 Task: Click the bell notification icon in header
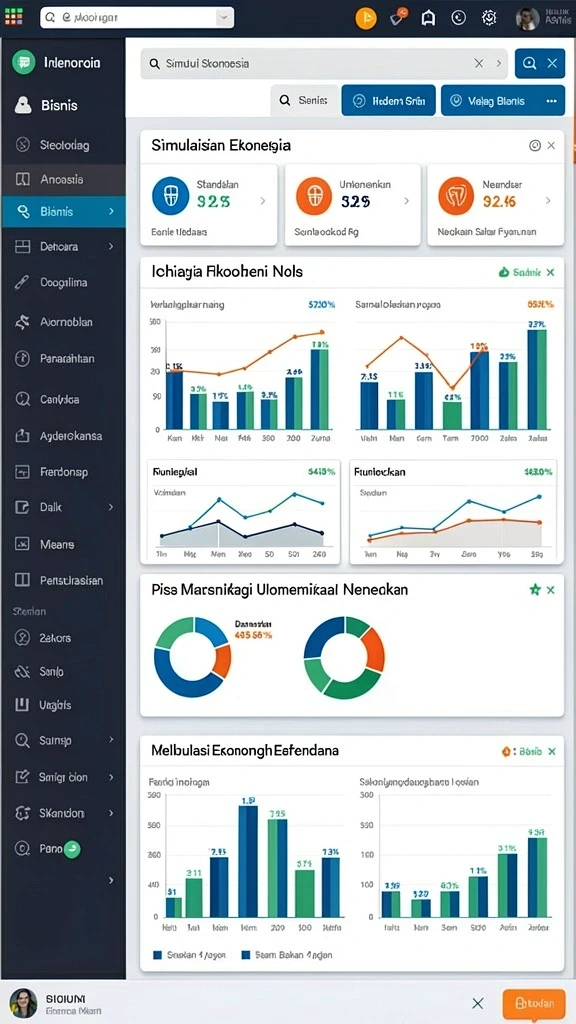428,18
